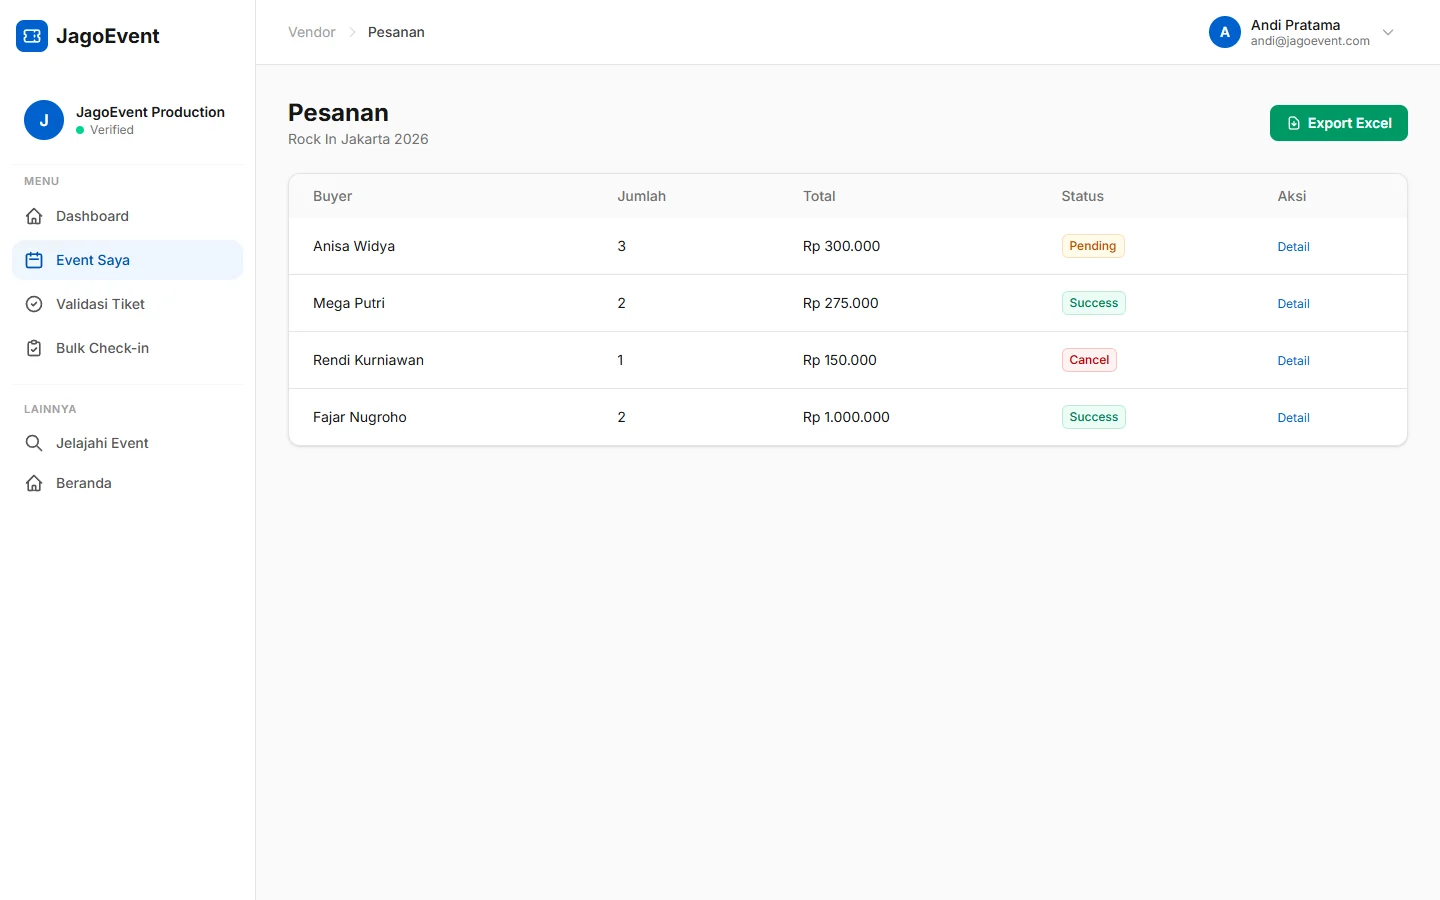
Task: Click Mega Putri's Success status badge
Action: point(1094,303)
